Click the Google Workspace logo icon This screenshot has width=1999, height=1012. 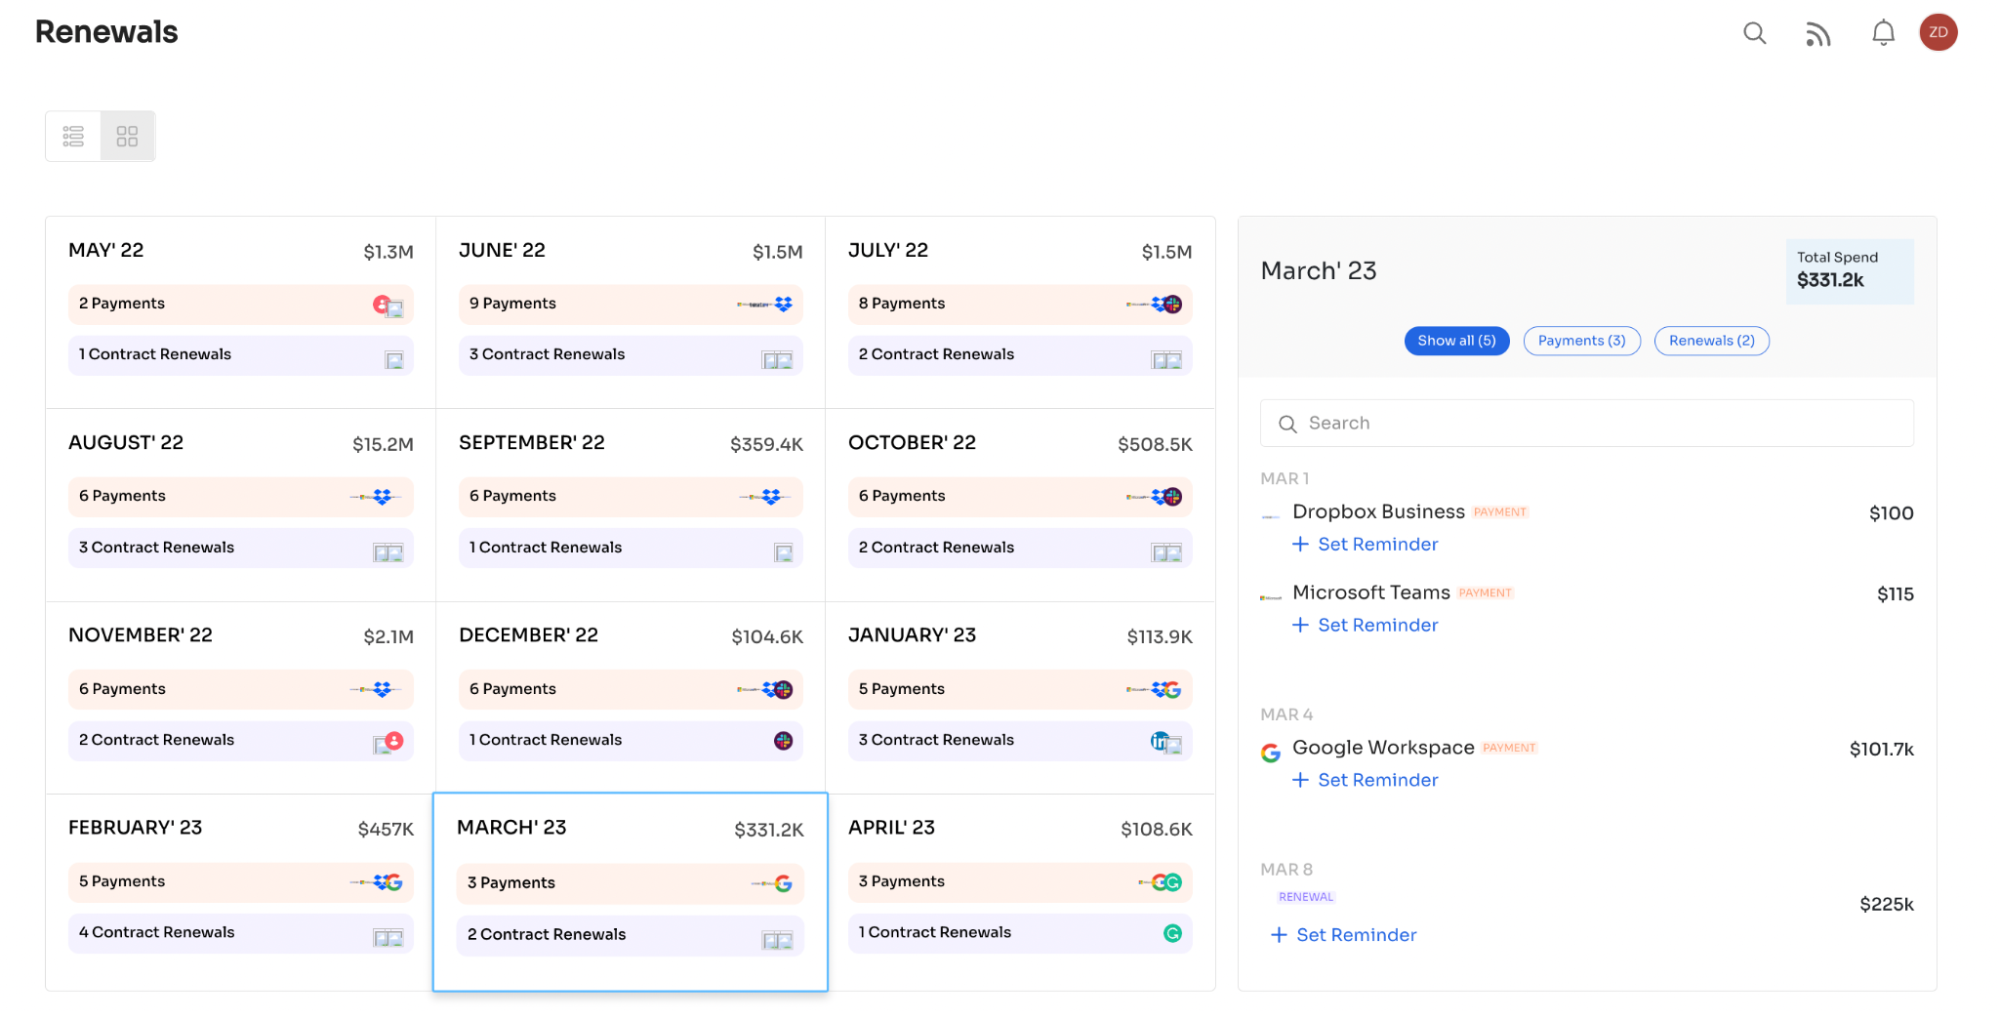[x=1270, y=753]
